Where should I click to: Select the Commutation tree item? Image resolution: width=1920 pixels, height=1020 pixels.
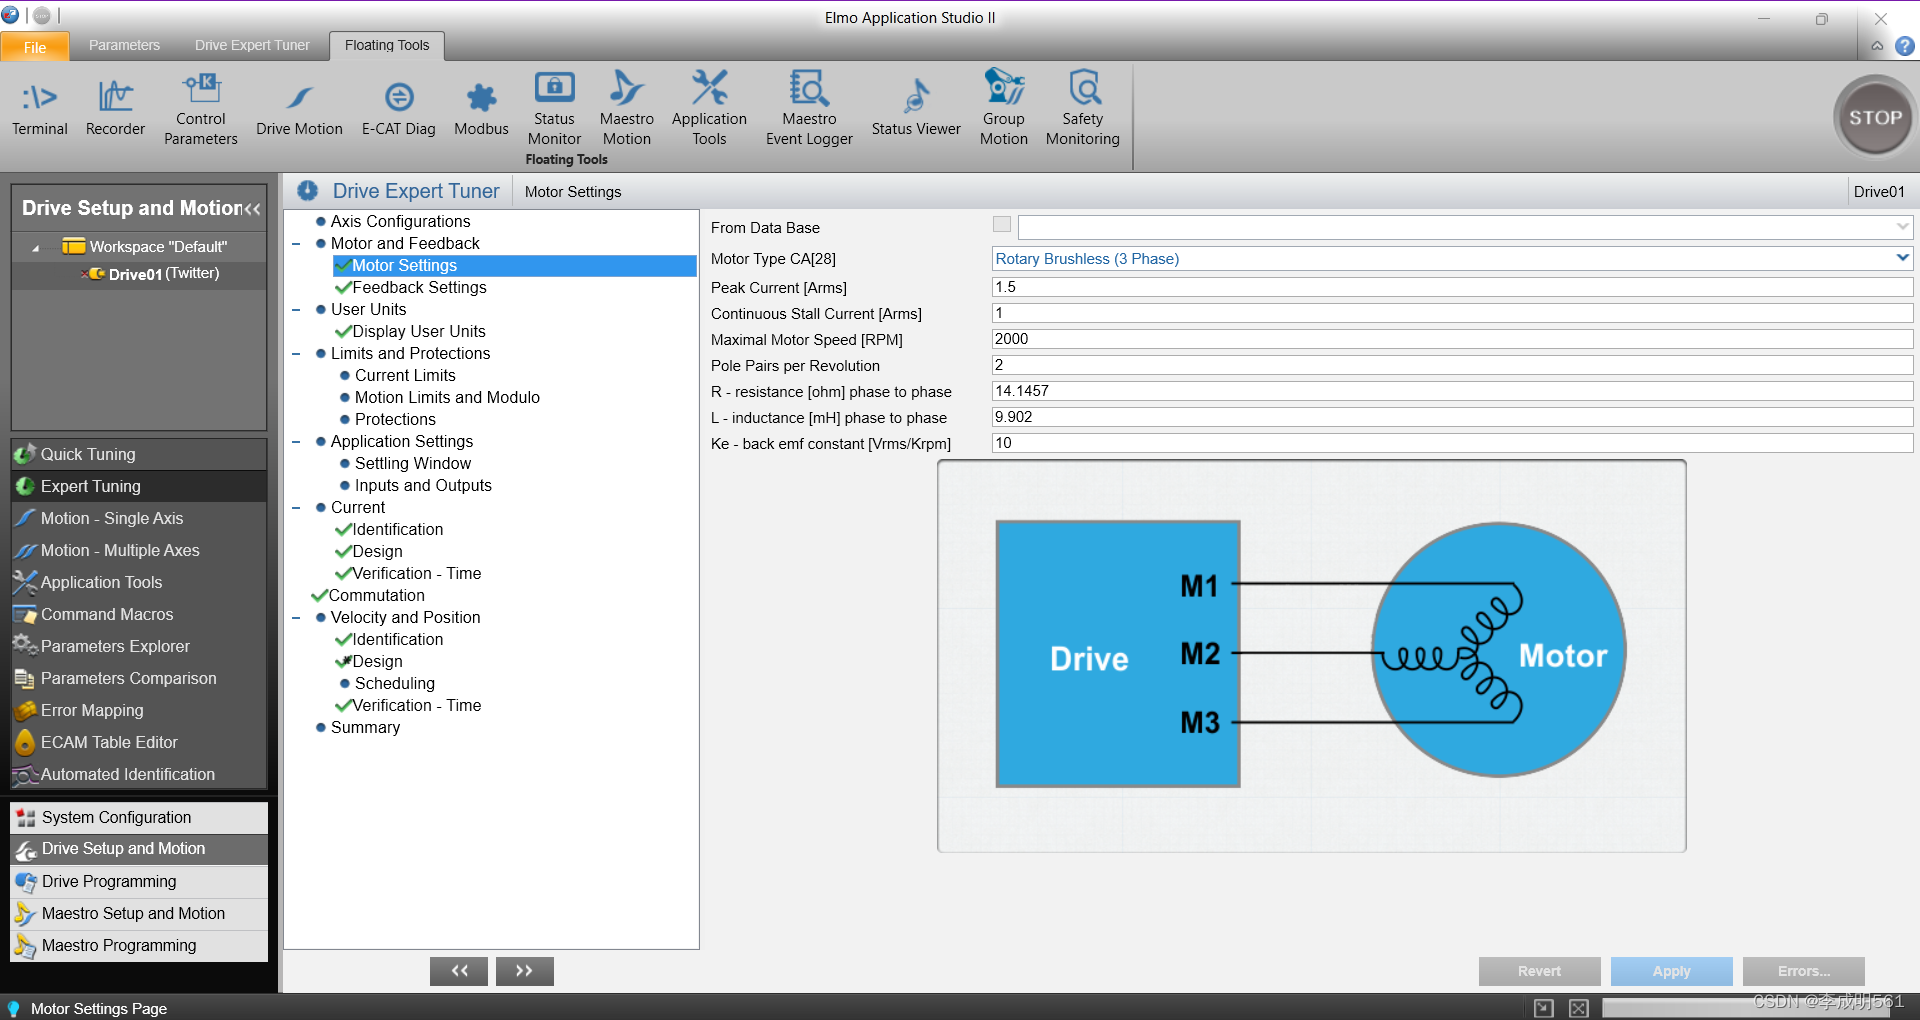pyautogui.click(x=376, y=596)
